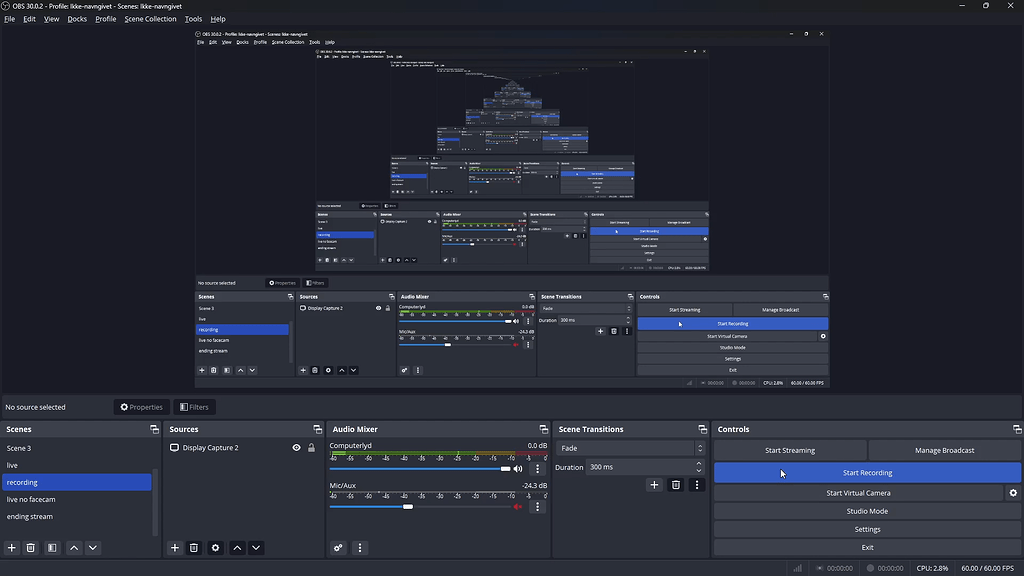1024x576 pixels.
Task: Move the selected source down
Action: (x=256, y=548)
